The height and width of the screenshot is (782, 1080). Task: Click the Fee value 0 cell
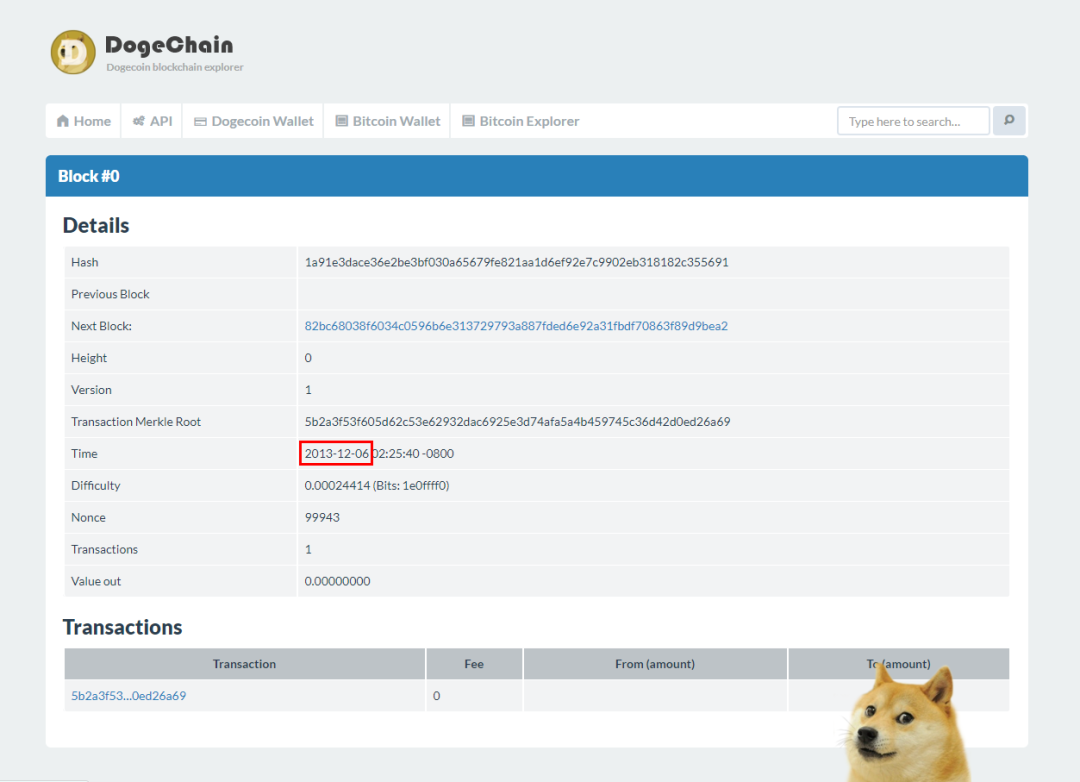474,696
